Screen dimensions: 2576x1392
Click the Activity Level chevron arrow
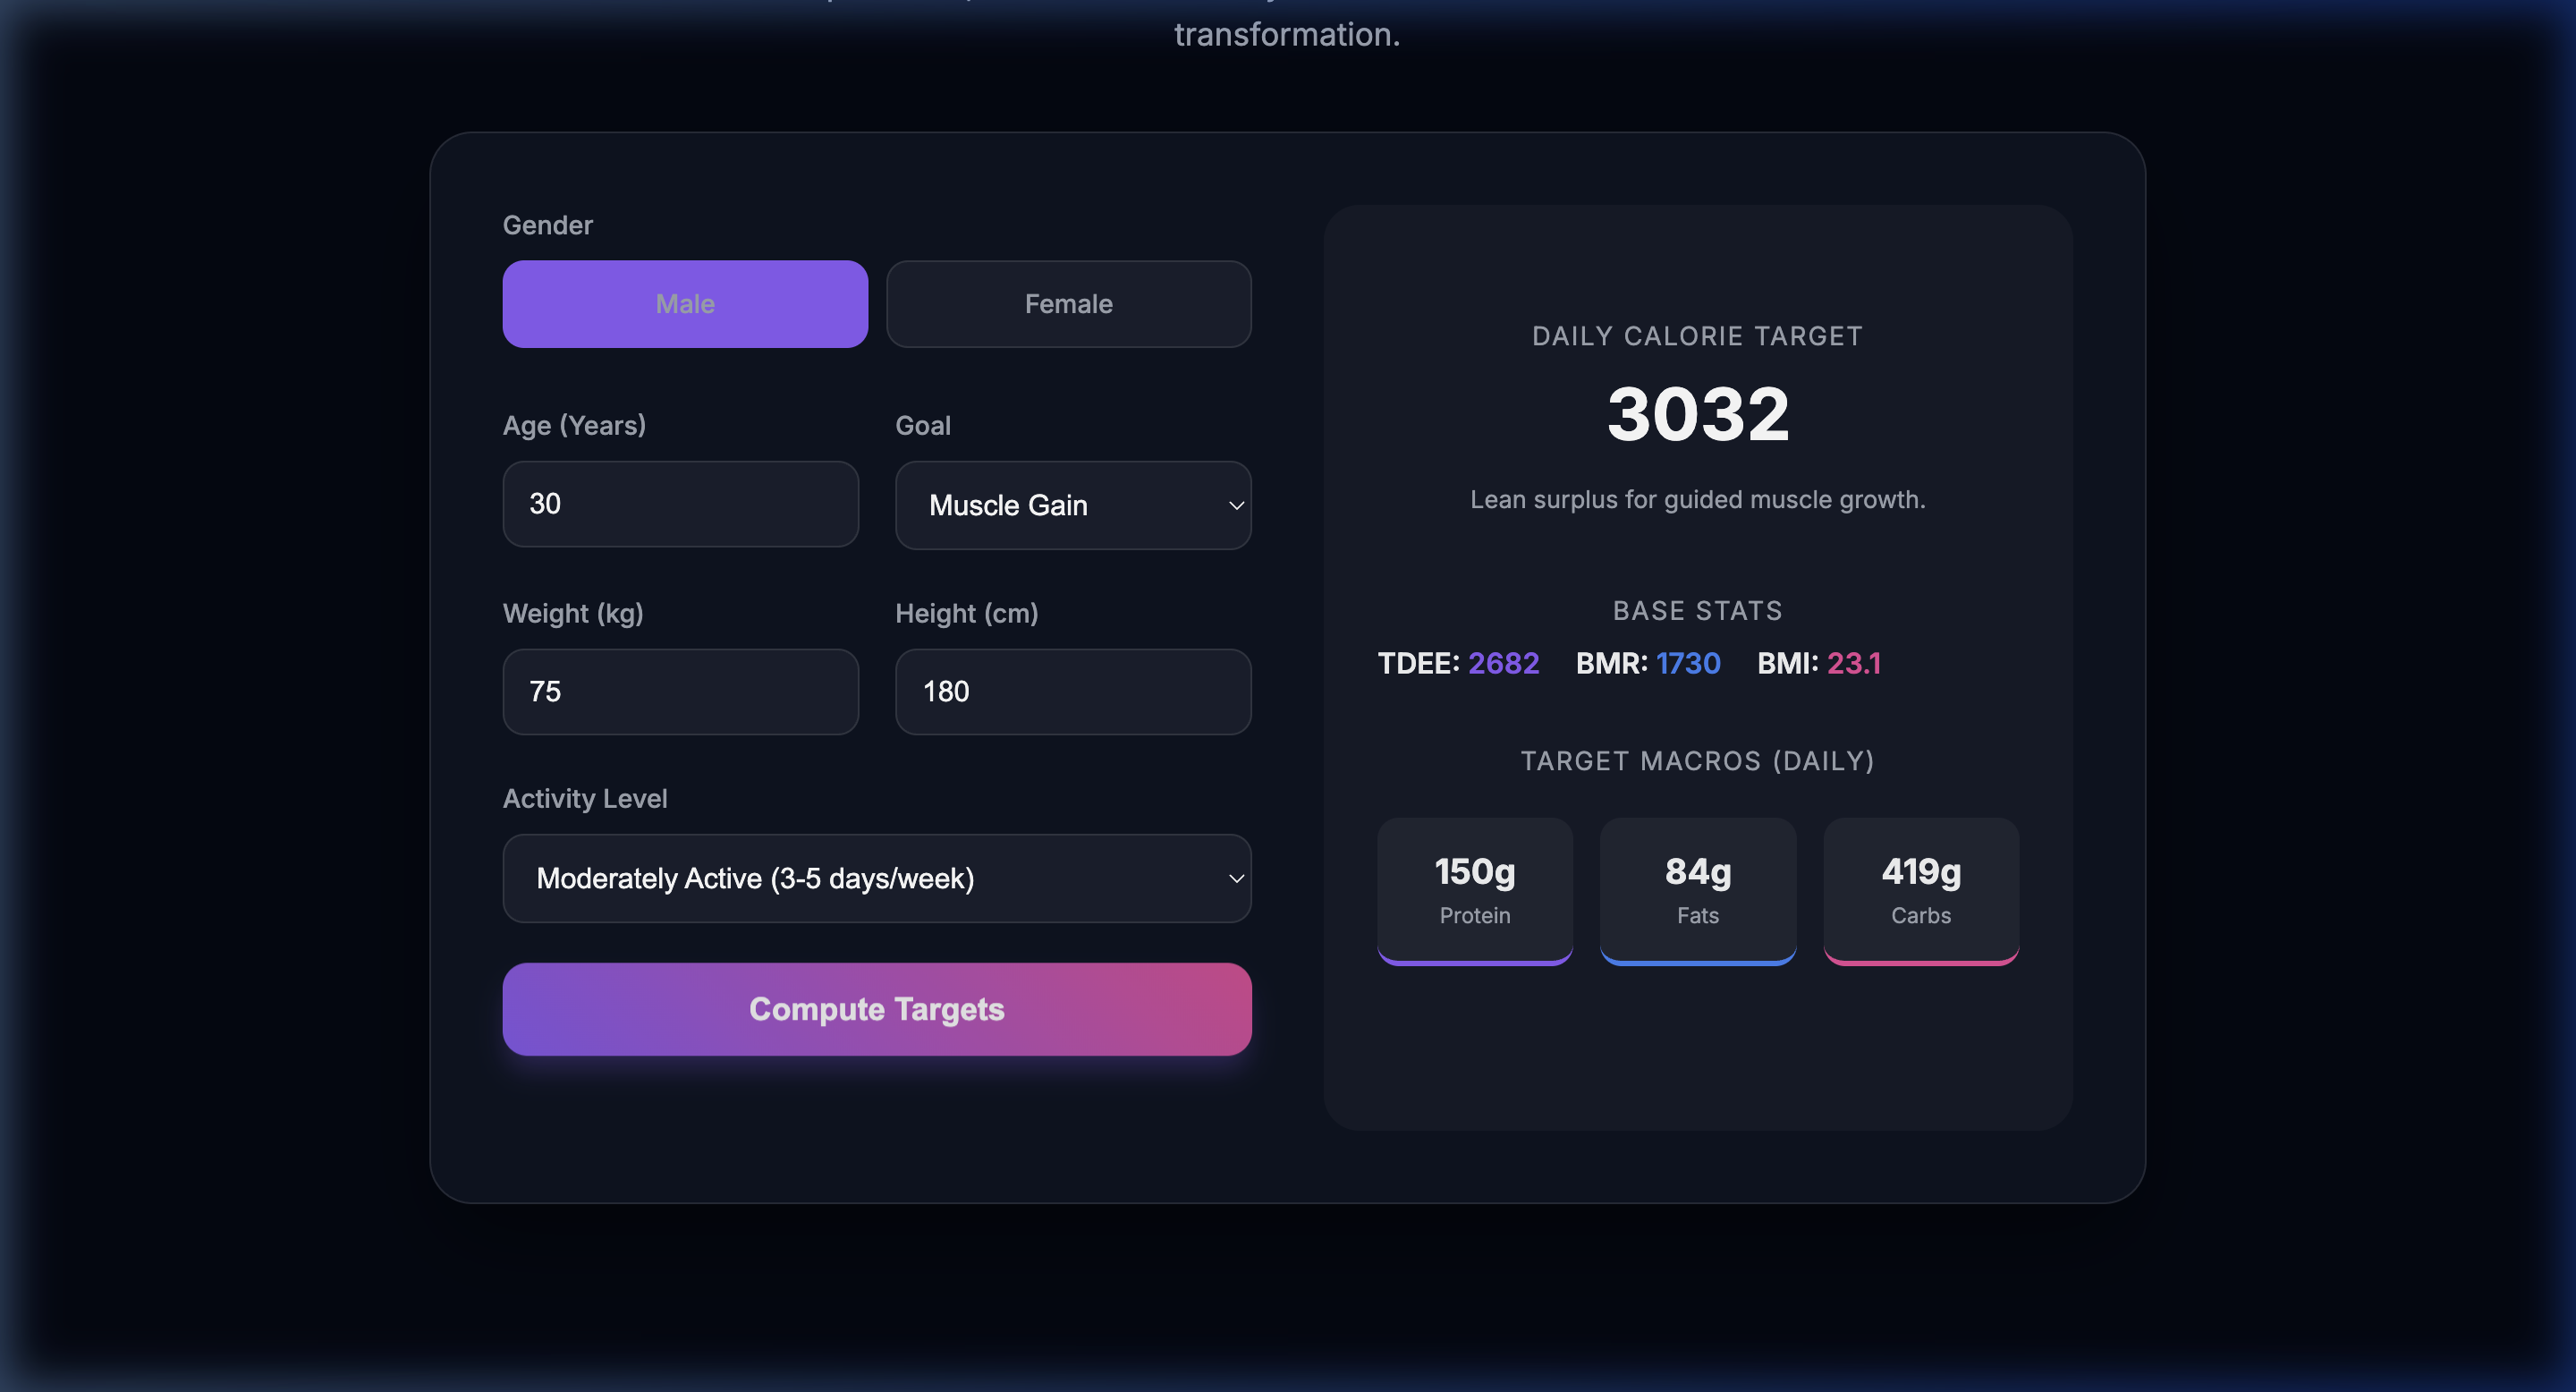1236,879
